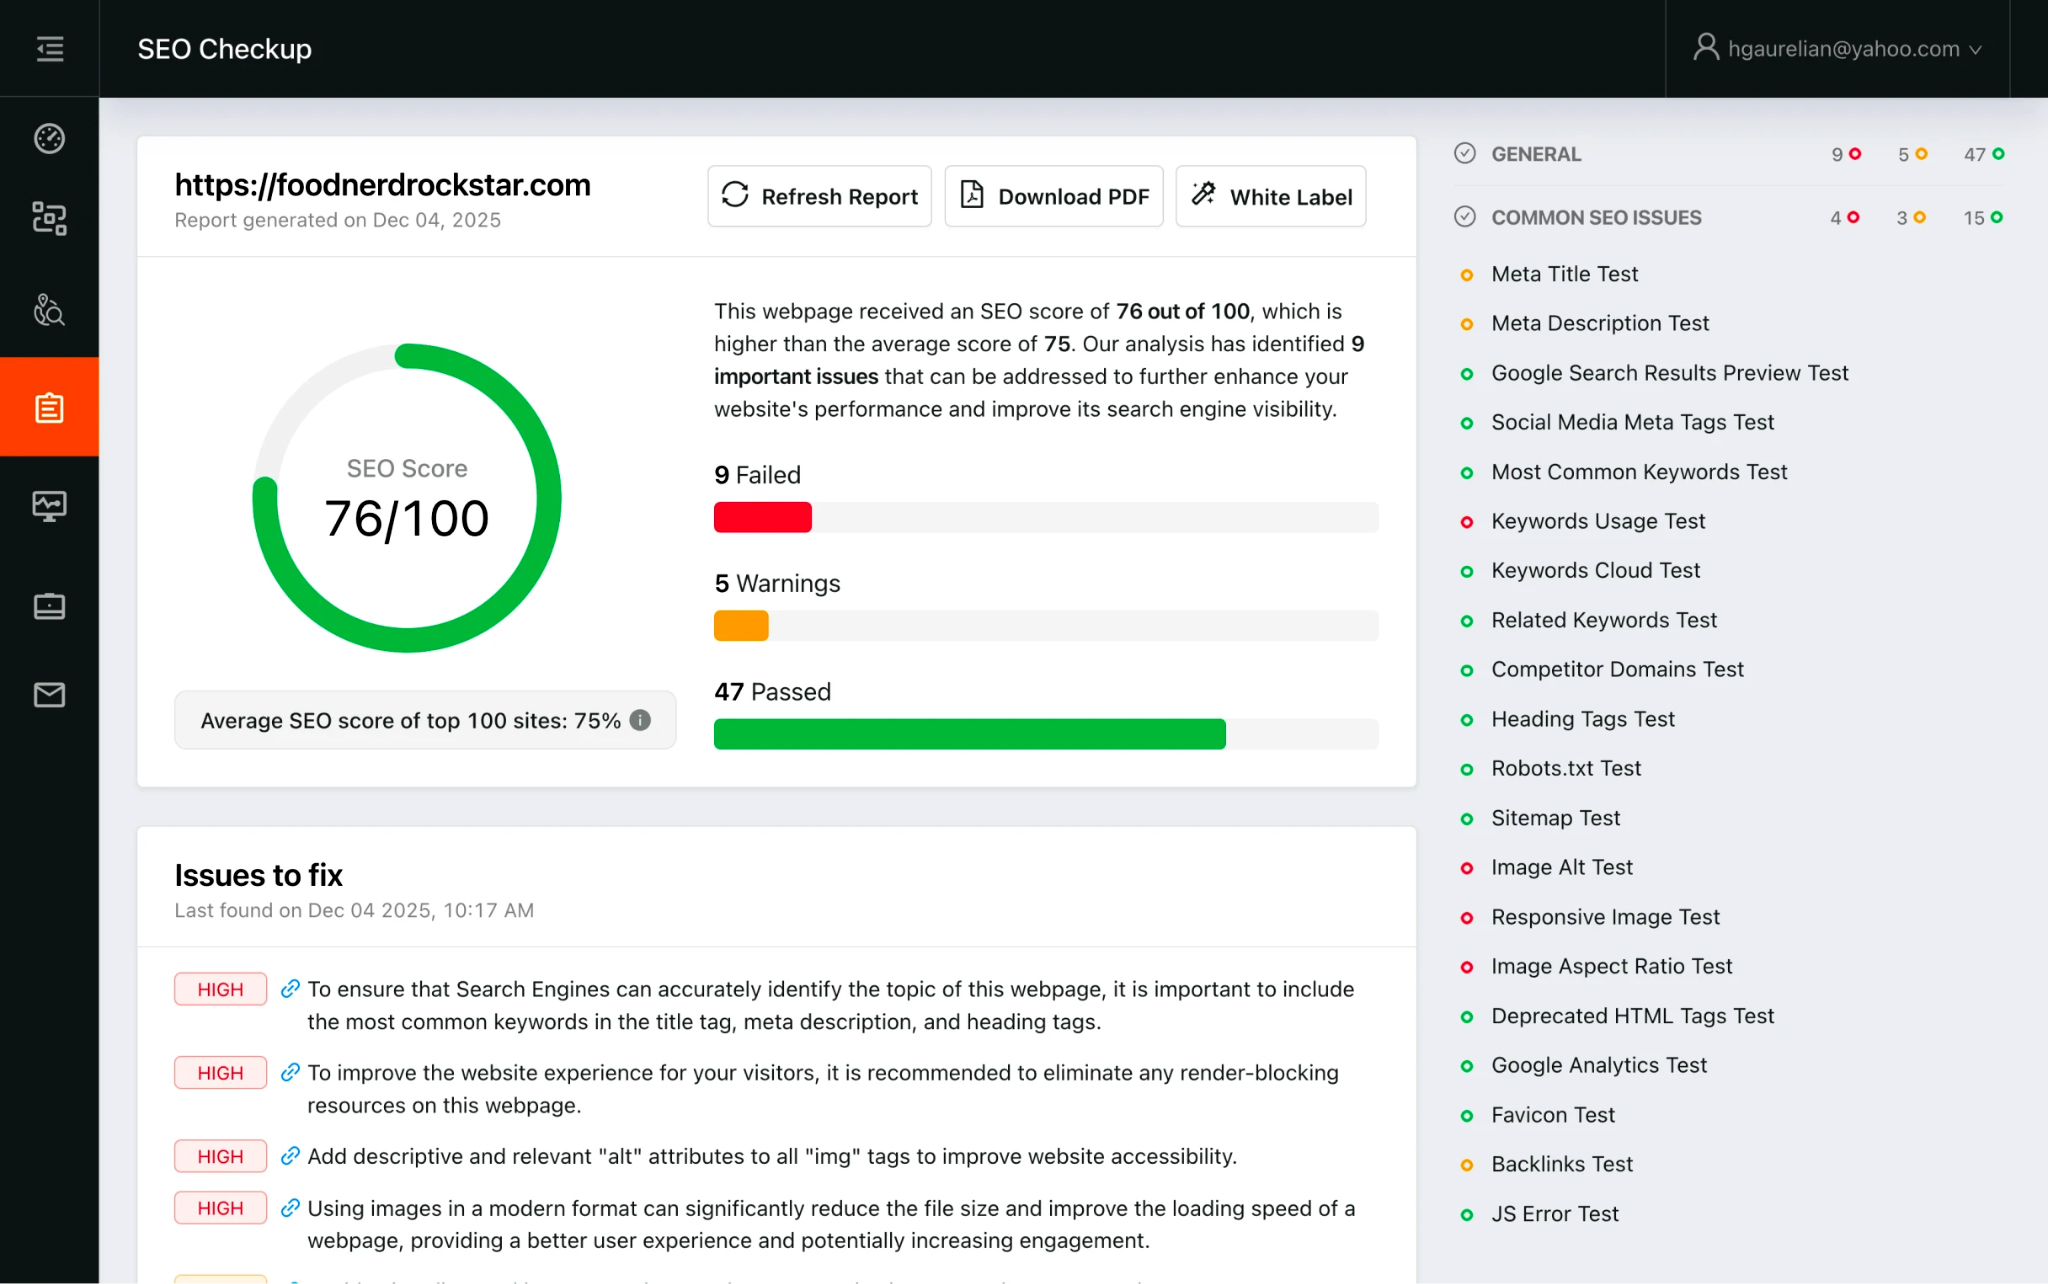This screenshot has width=2048, height=1284.
Task: Click the red status dot beside Keywords Usage Test
Action: [1466, 521]
